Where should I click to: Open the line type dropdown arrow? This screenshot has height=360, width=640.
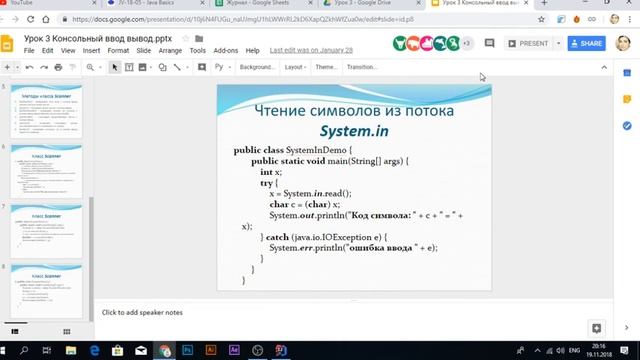click(187, 67)
